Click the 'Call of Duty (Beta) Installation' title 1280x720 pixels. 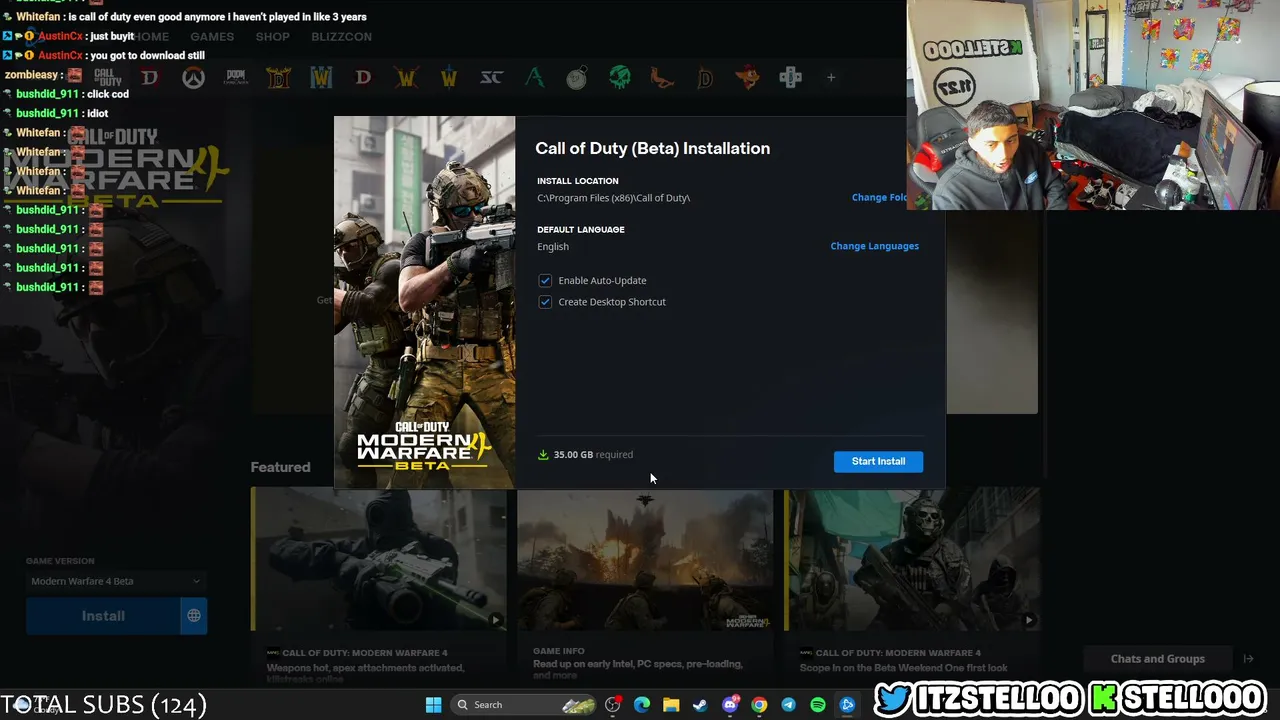pos(652,148)
